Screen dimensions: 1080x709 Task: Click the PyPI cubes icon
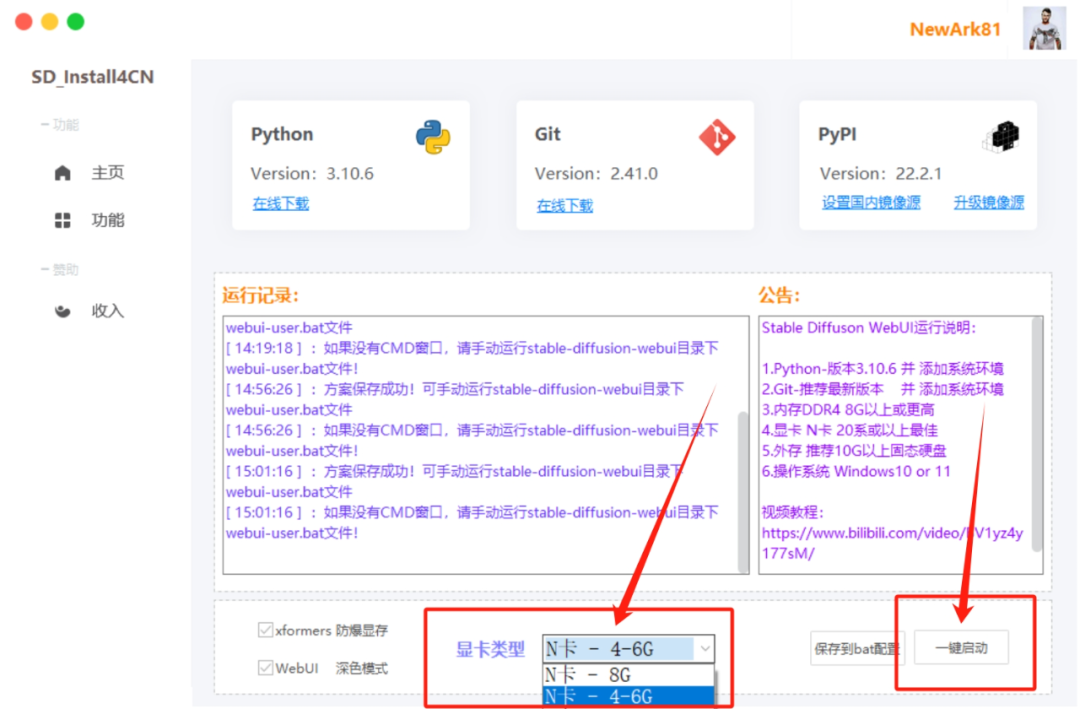[1001, 136]
